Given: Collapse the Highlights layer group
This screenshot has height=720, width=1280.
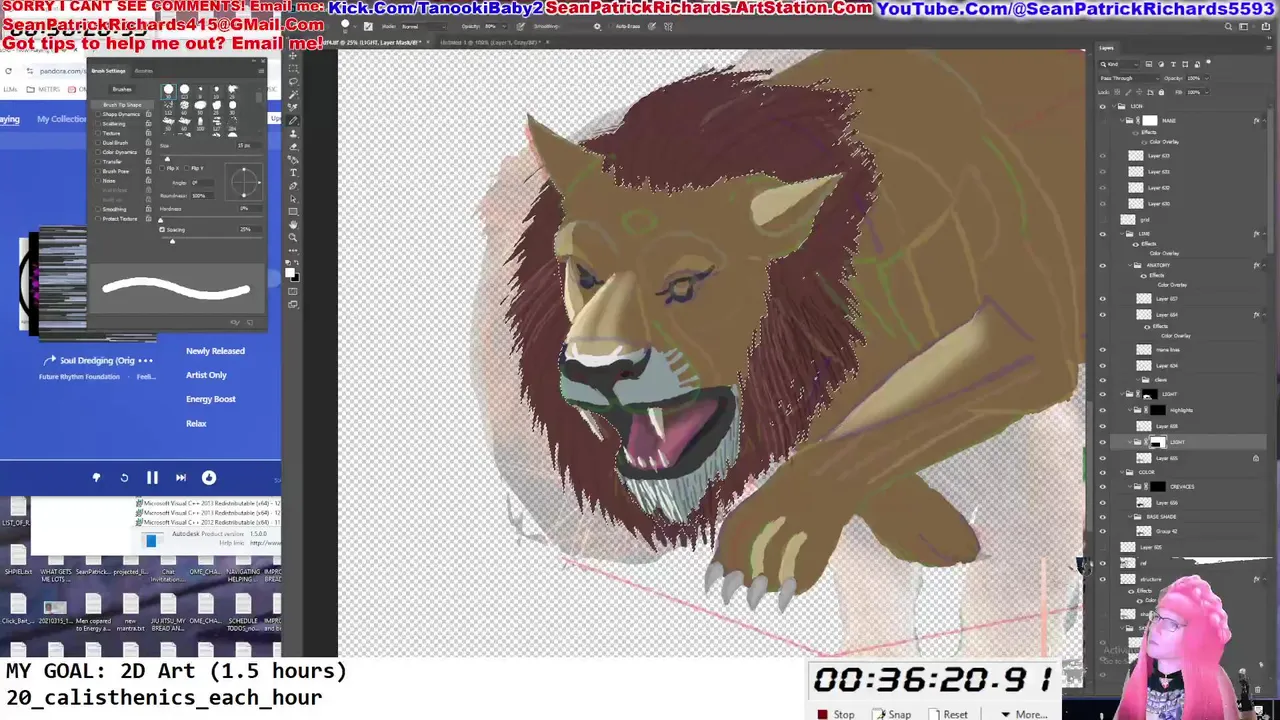Looking at the screenshot, I should (1130, 410).
